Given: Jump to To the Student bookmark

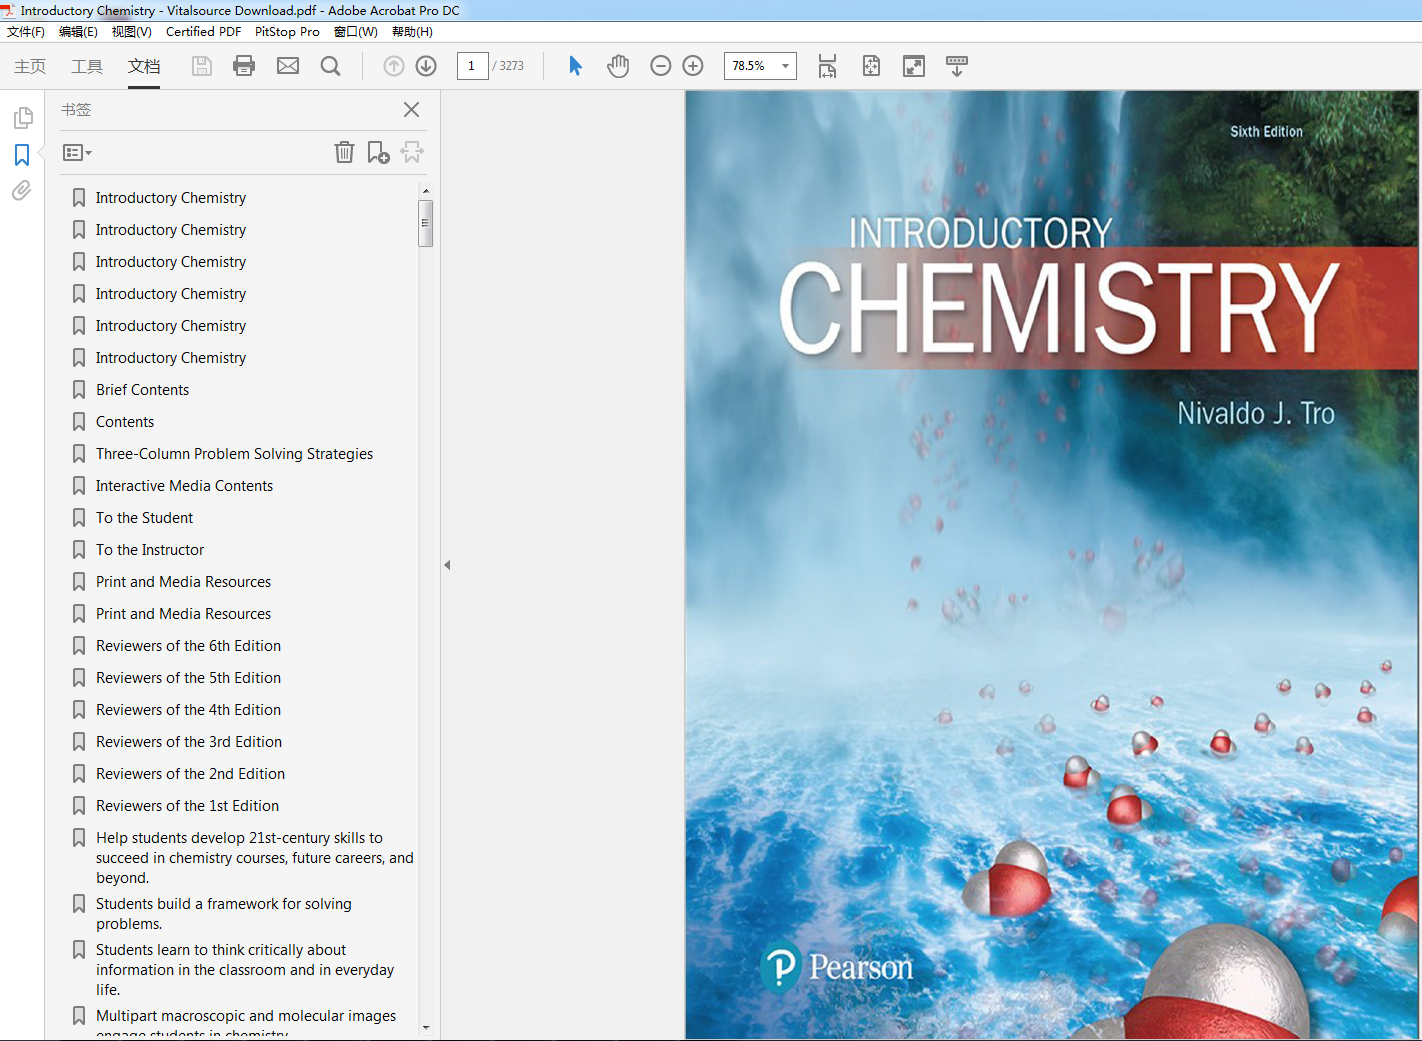Looking at the screenshot, I should (x=144, y=518).
